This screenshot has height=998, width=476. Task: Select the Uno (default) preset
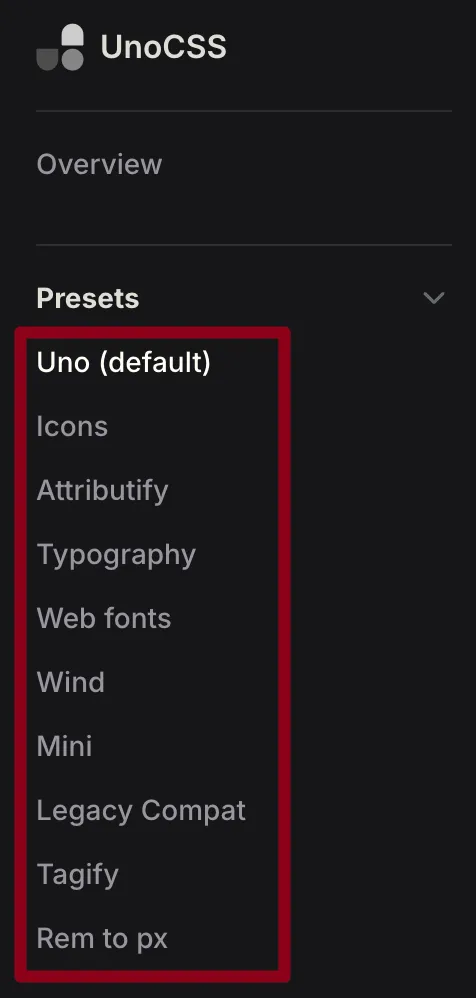tap(123, 362)
